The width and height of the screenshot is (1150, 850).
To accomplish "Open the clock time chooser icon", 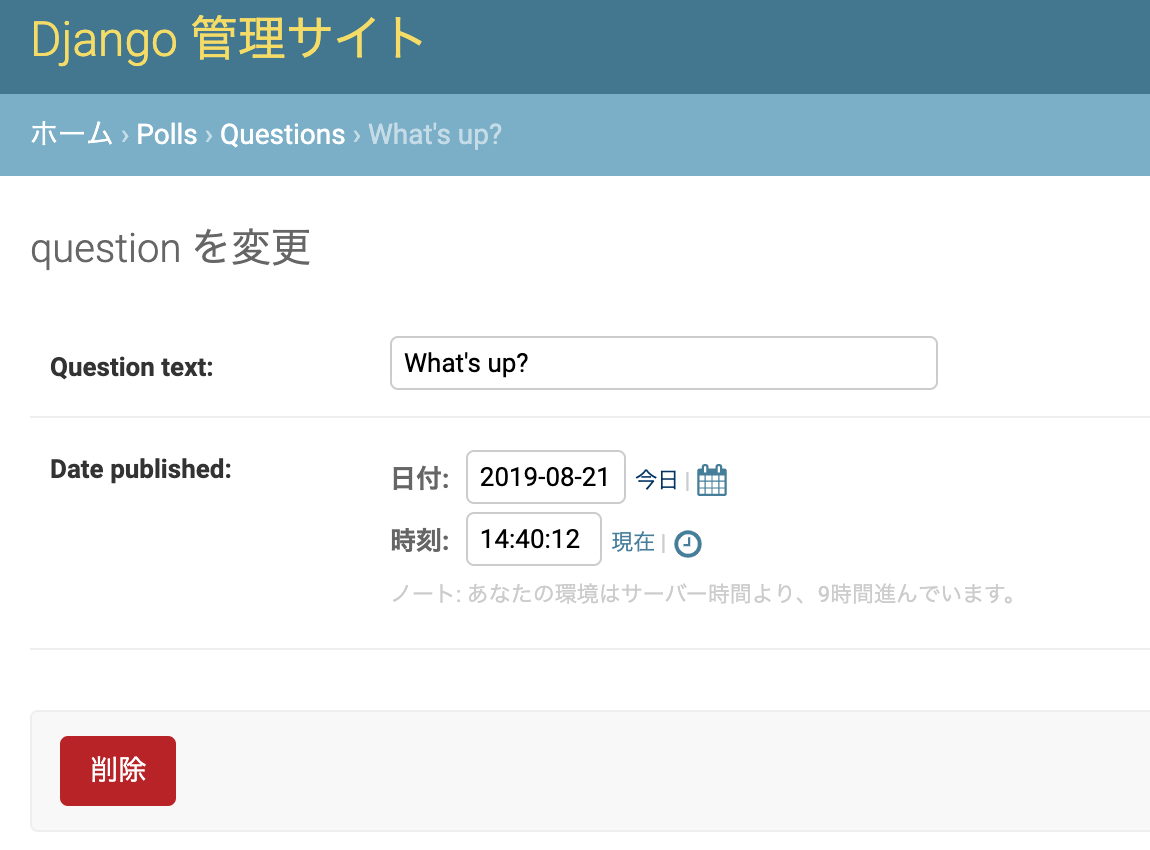I will tap(688, 543).
